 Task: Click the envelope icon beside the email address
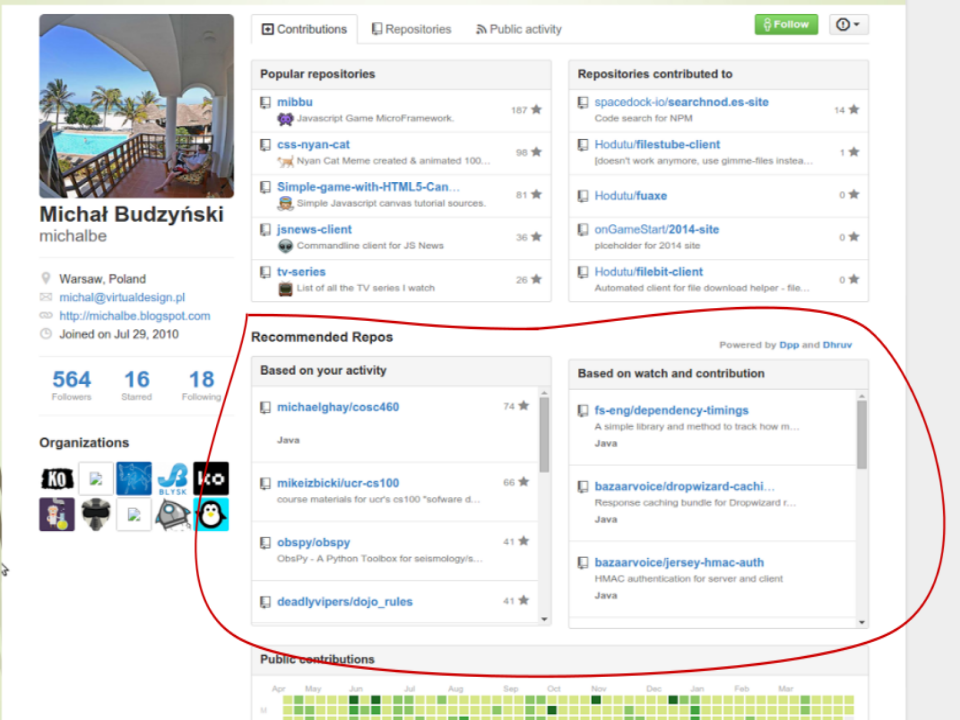(x=46, y=297)
